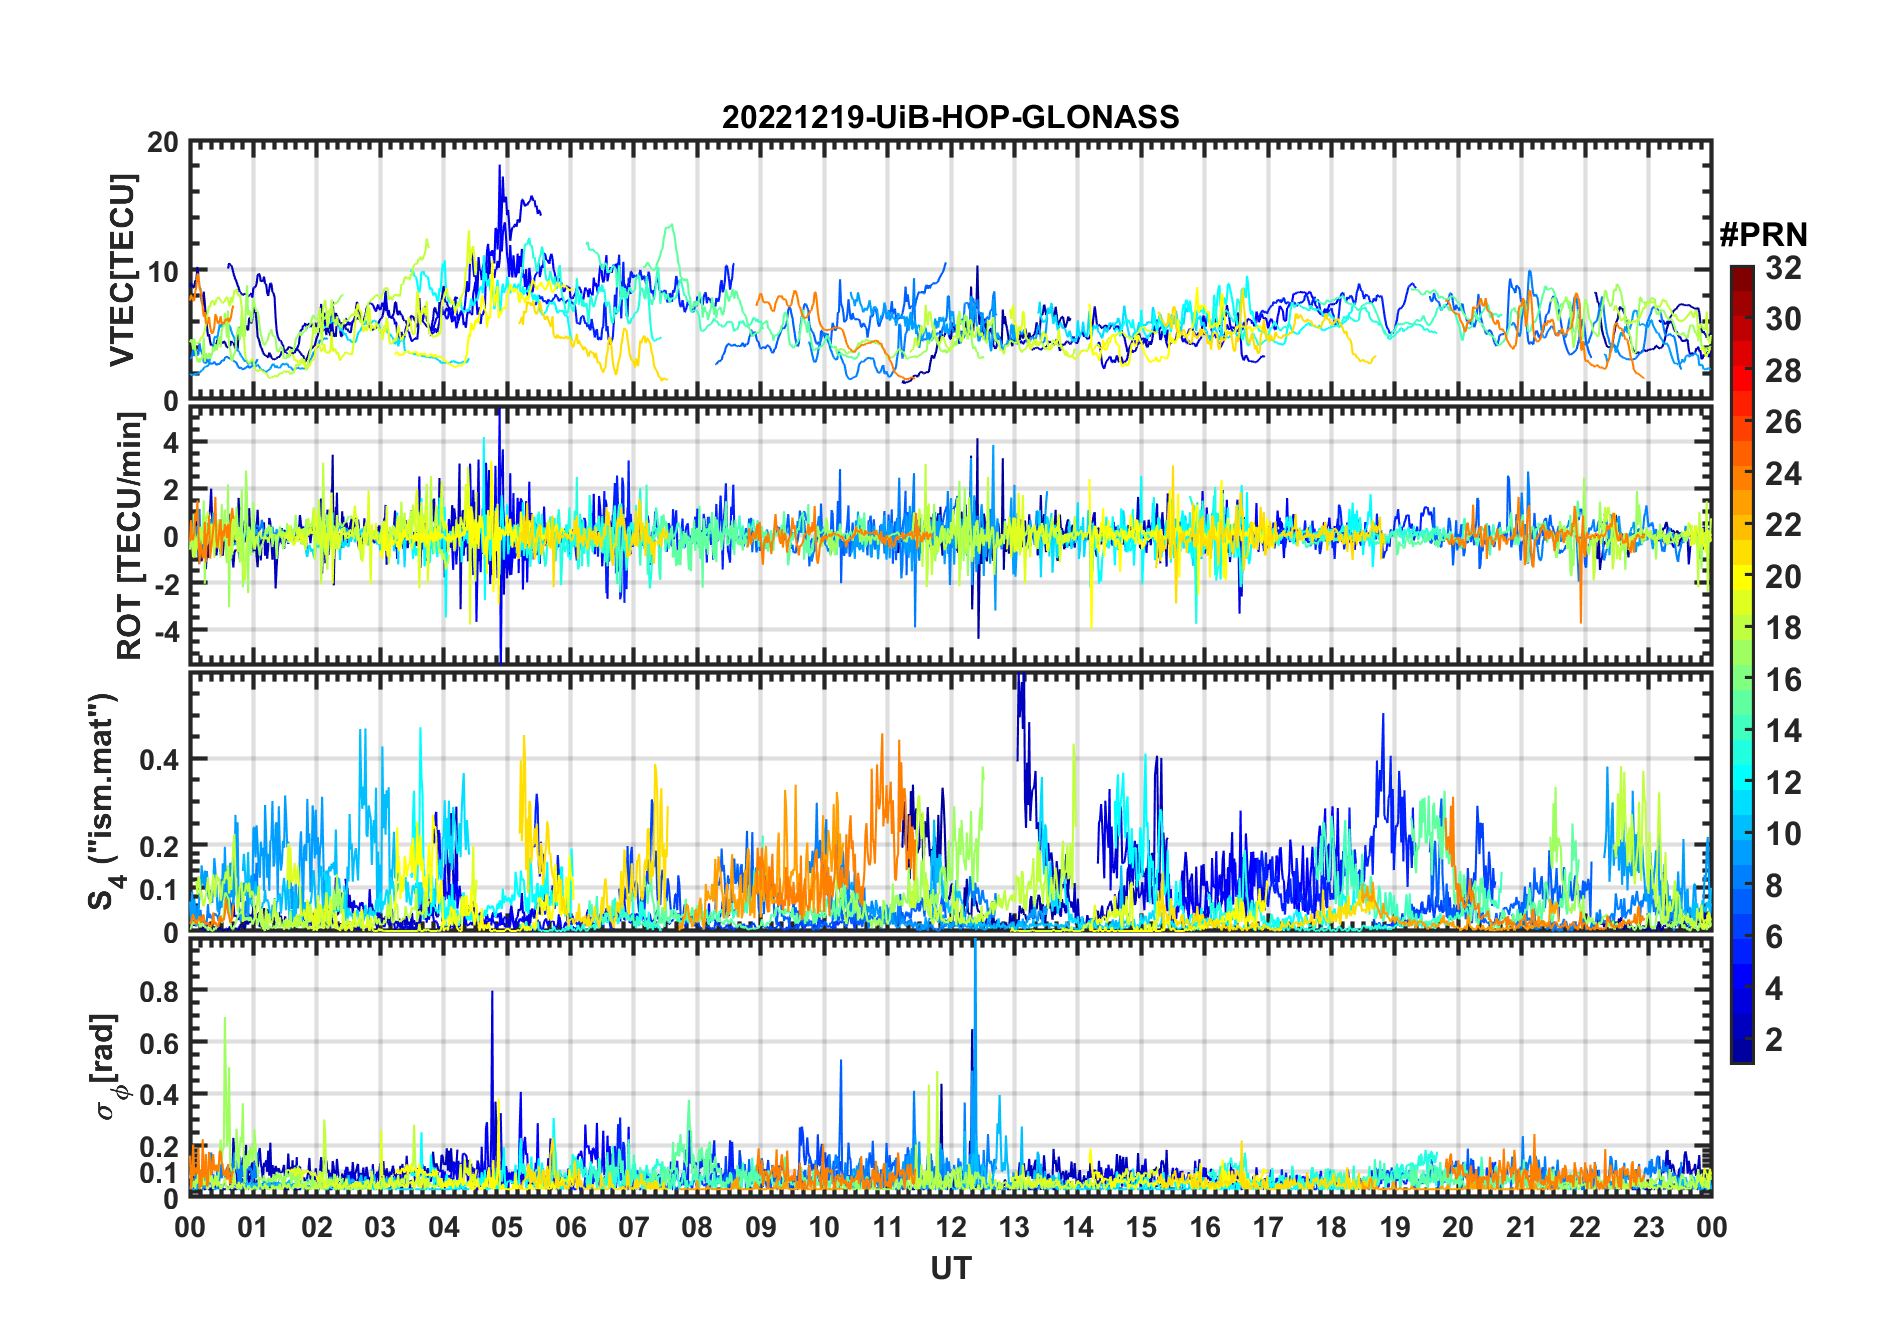
Task: Select the sigma-phi y-axis tick 0.6
Action: click(160, 1043)
